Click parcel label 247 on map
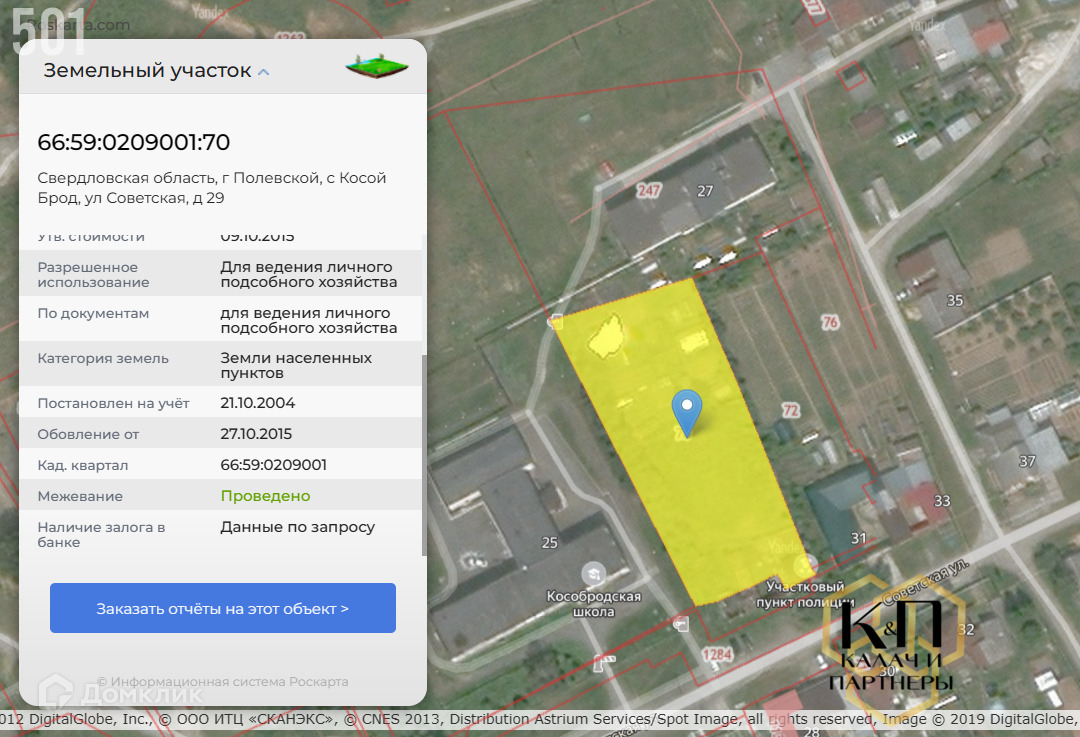 pyautogui.click(x=648, y=190)
